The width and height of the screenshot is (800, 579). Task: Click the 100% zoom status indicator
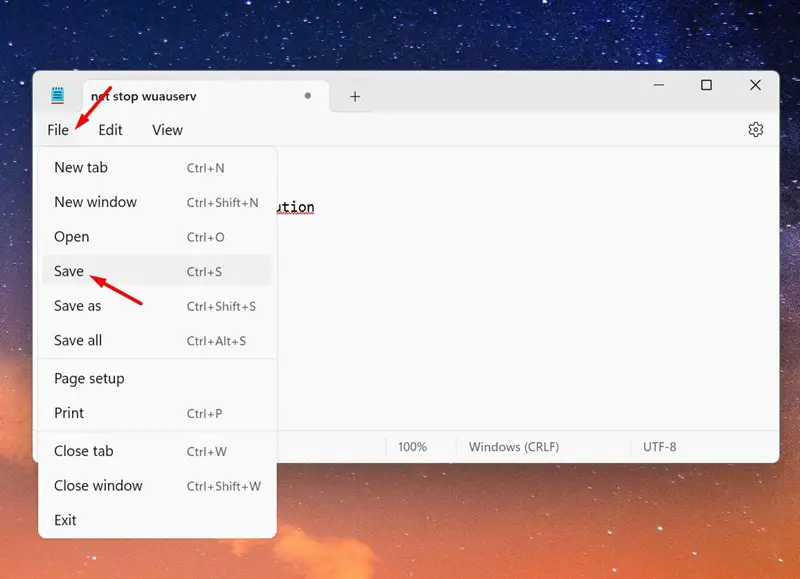pos(412,447)
